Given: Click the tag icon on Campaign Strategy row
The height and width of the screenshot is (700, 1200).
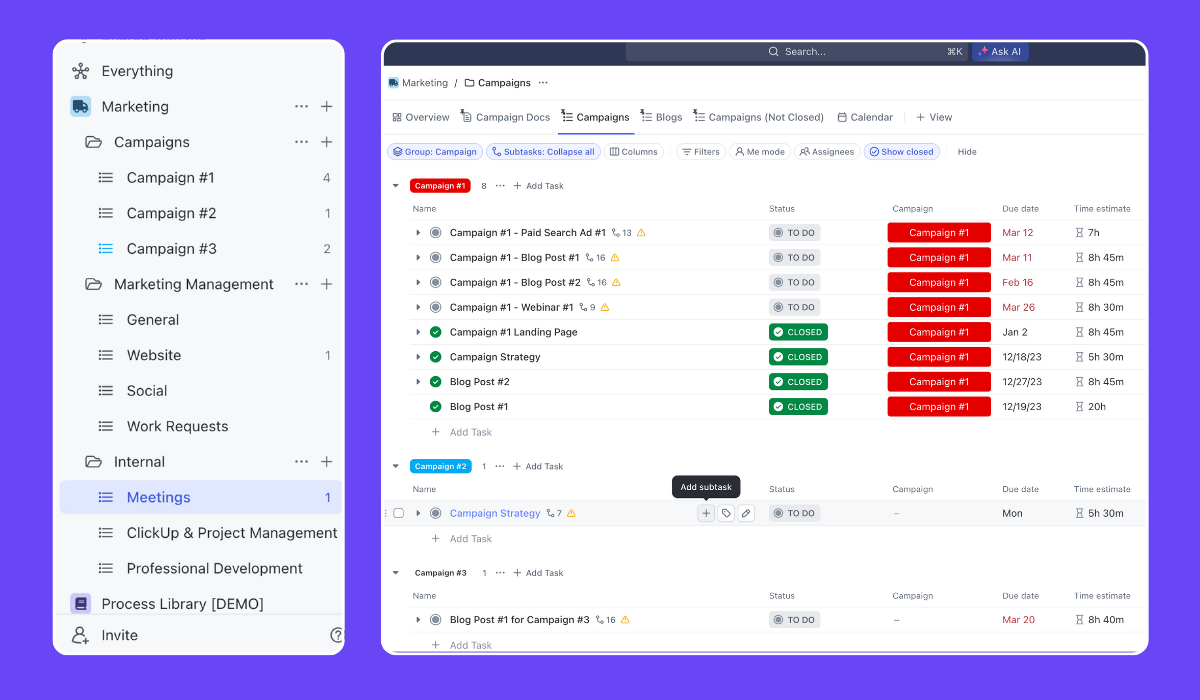Looking at the screenshot, I should point(726,513).
